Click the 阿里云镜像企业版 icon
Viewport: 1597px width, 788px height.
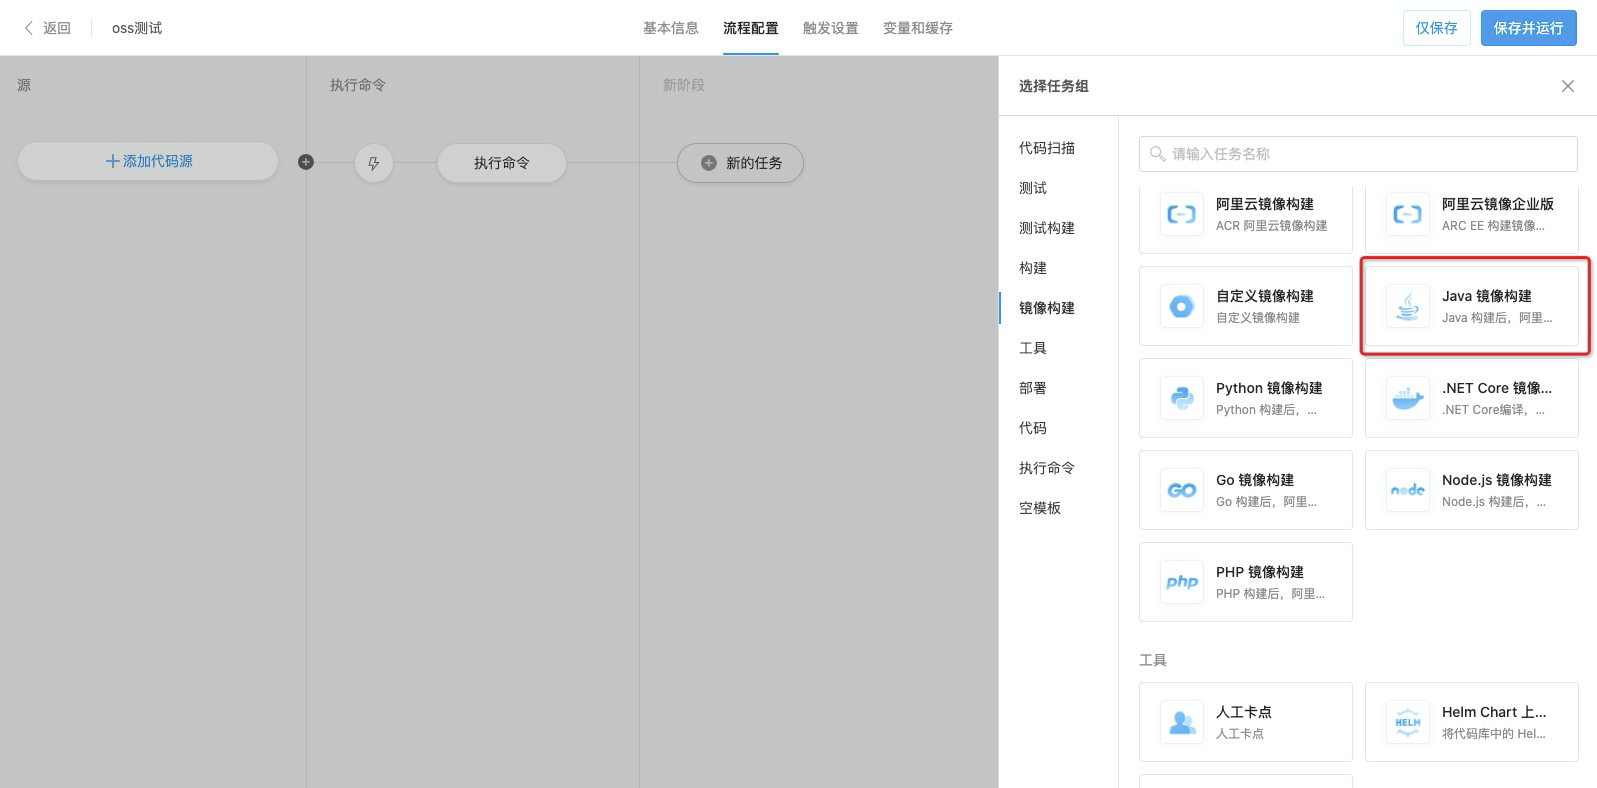click(x=1408, y=214)
